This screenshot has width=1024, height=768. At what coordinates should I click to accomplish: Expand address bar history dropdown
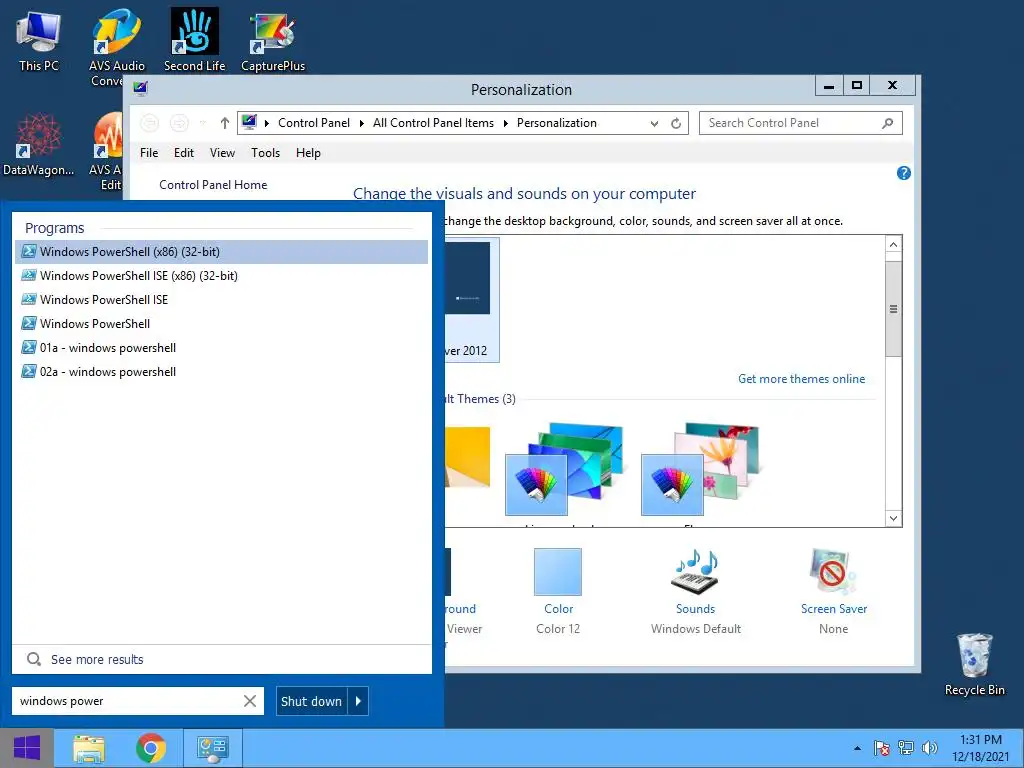point(654,123)
